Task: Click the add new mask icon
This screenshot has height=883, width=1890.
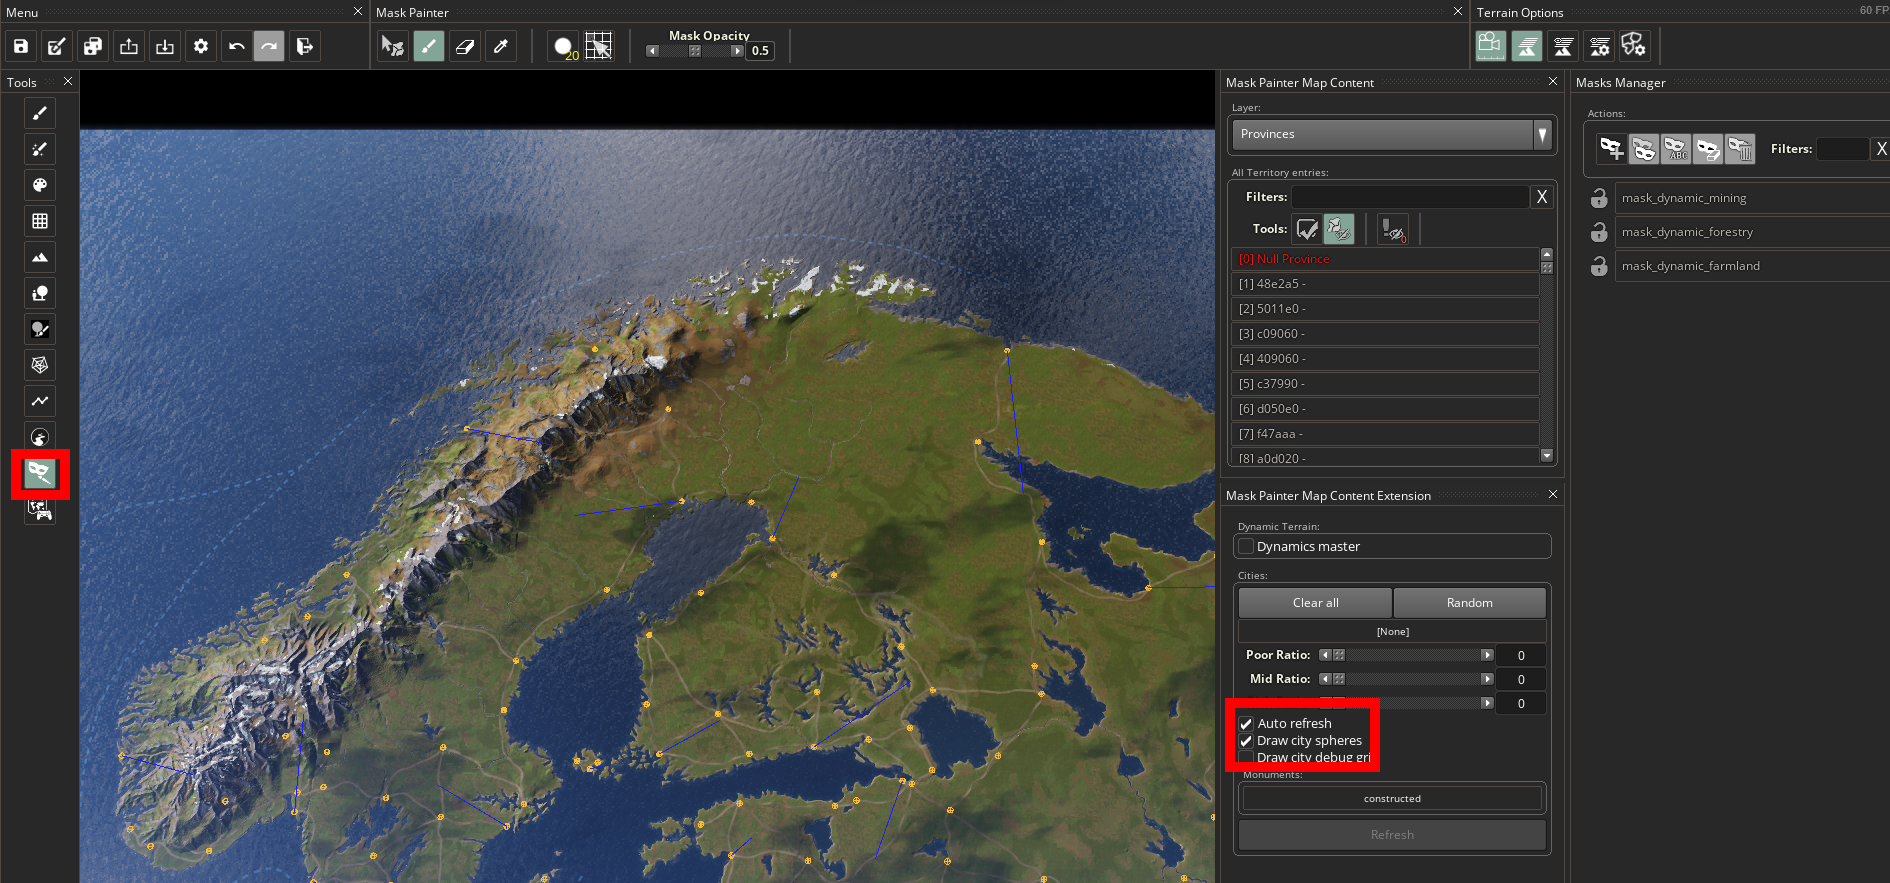Action: coord(1611,149)
